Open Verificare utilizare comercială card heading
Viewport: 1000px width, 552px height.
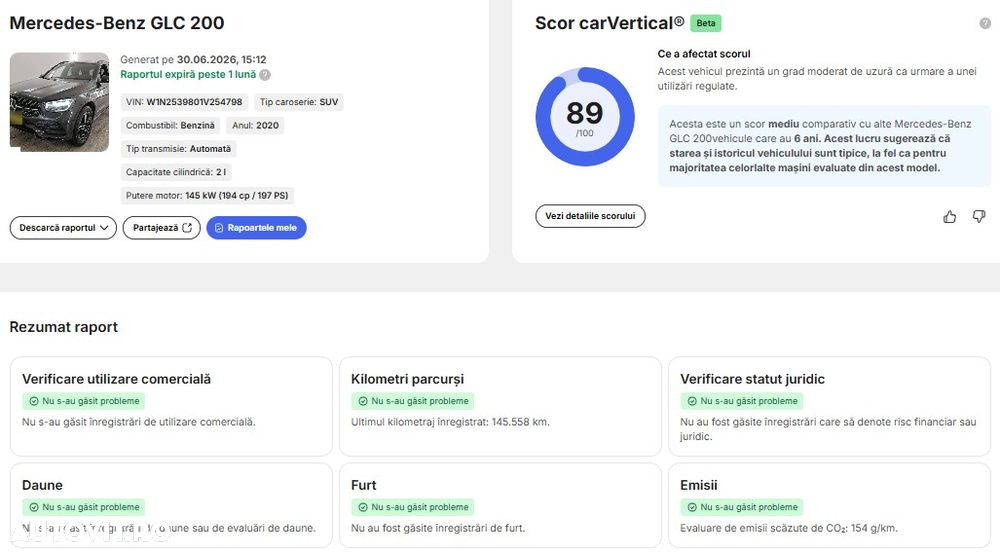coord(116,379)
